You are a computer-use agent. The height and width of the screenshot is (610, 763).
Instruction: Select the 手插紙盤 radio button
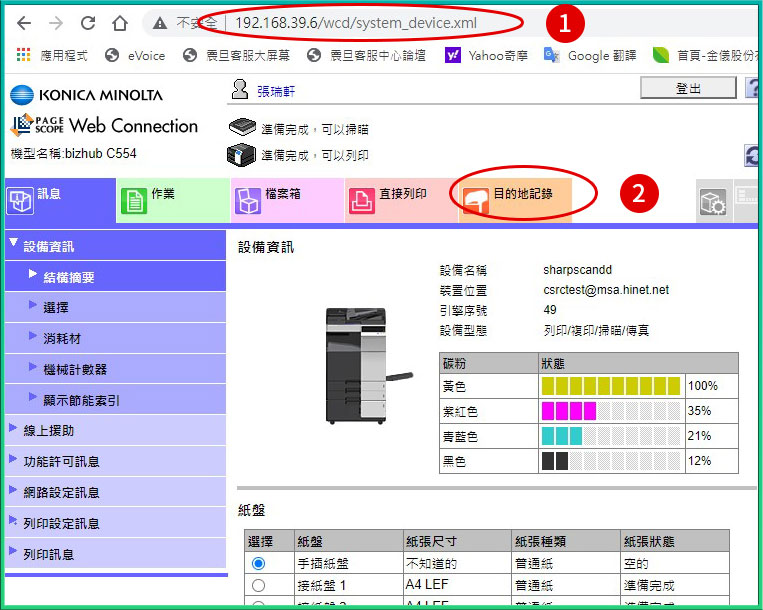(259, 563)
